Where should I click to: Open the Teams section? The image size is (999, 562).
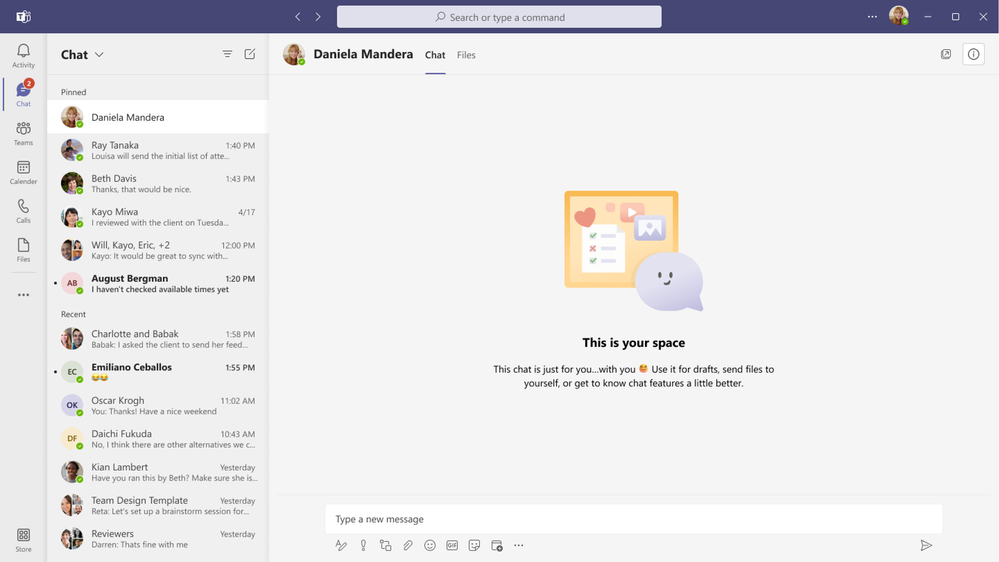[x=24, y=133]
